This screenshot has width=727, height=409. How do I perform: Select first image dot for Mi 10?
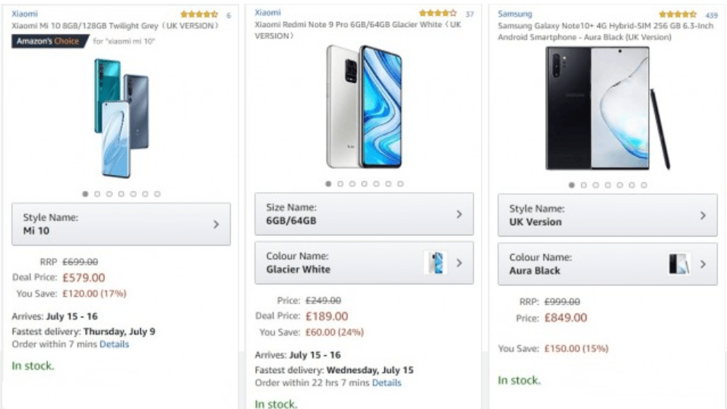pos(85,194)
